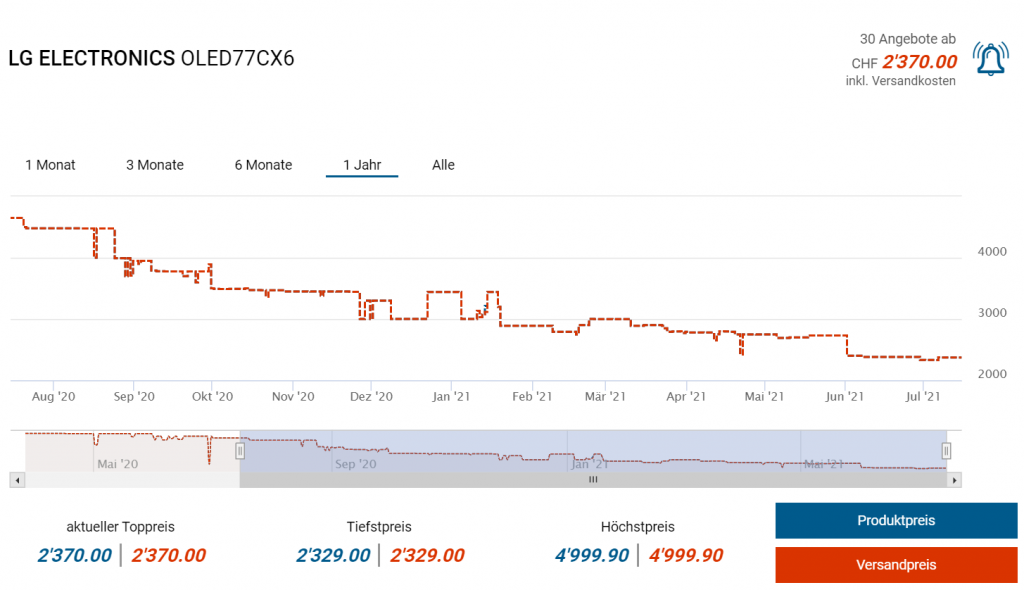Screen dimensions: 1024x590
Task: Toggle the Produktpreis series button
Action: (x=896, y=521)
